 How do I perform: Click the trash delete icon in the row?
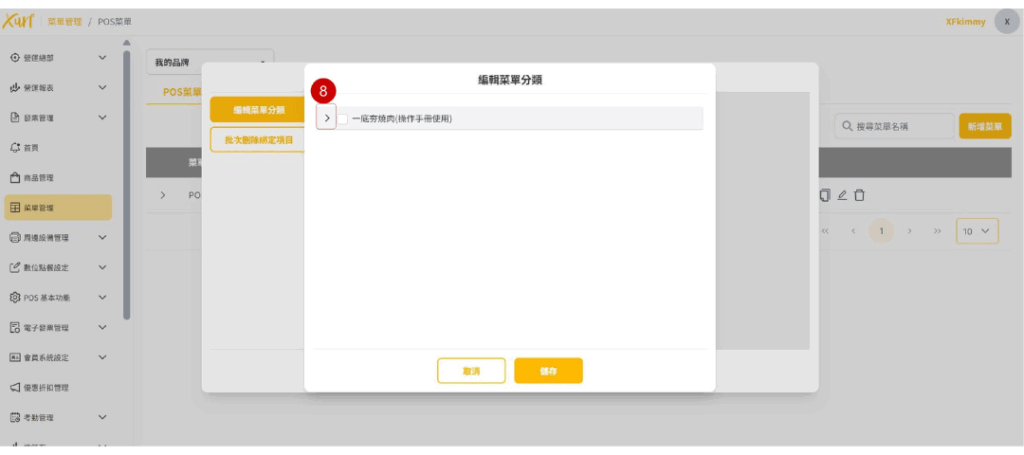click(x=859, y=194)
